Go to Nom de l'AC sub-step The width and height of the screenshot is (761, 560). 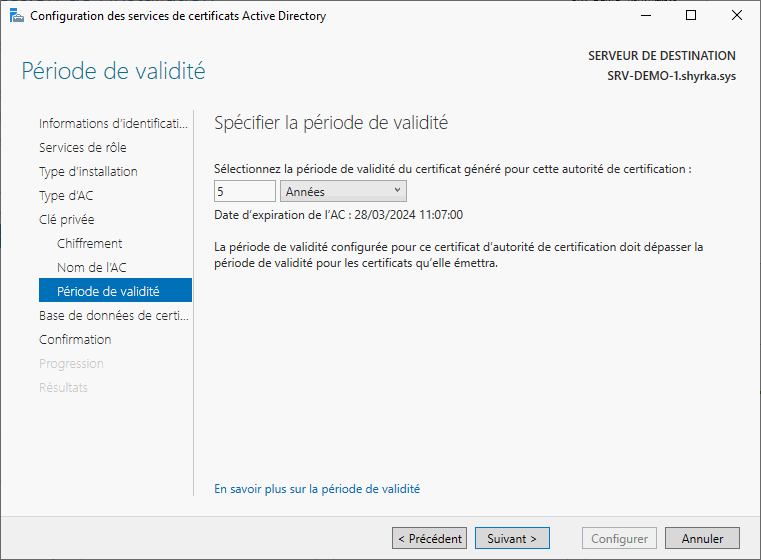tap(92, 268)
